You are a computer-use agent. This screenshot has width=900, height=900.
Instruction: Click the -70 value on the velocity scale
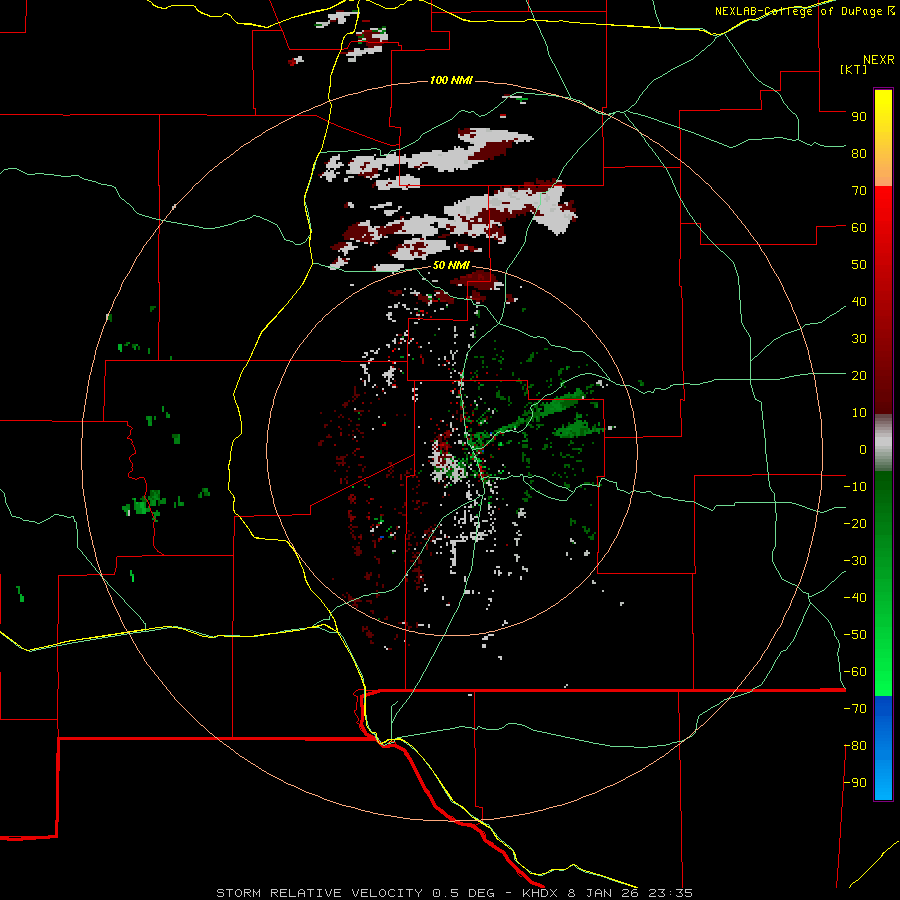click(x=855, y=709)
